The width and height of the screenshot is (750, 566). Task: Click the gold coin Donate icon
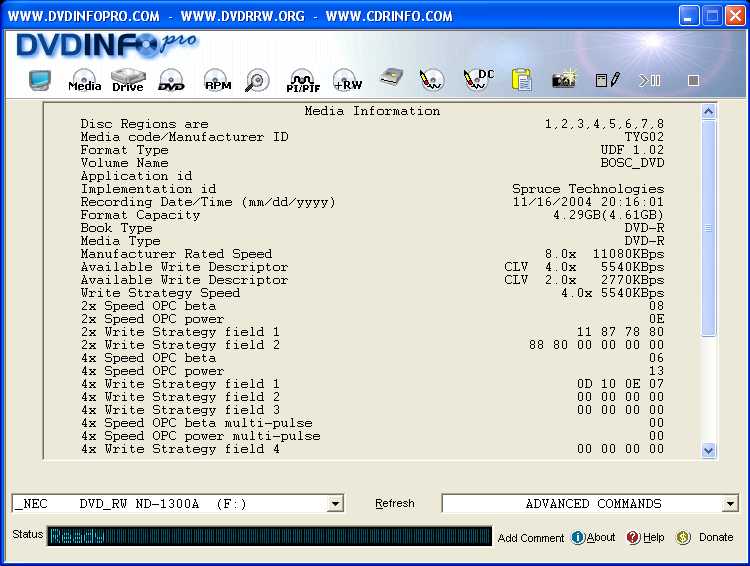[x=683, y=538]
